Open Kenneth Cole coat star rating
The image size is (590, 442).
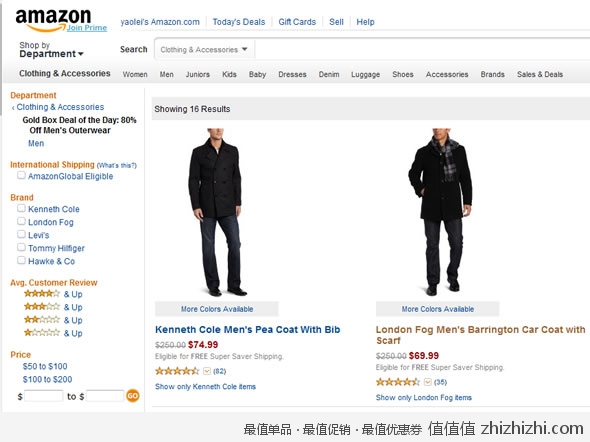tap(177, 371)
